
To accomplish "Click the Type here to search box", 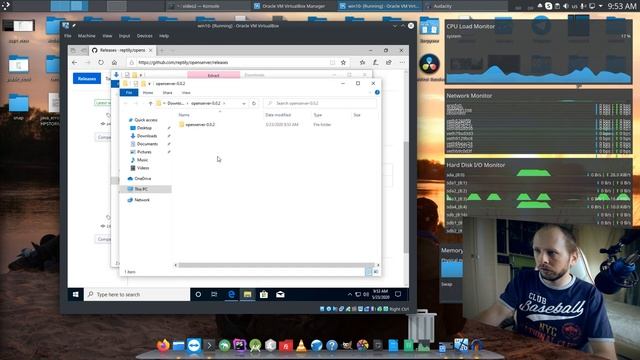I will click(x=137, y=294).
